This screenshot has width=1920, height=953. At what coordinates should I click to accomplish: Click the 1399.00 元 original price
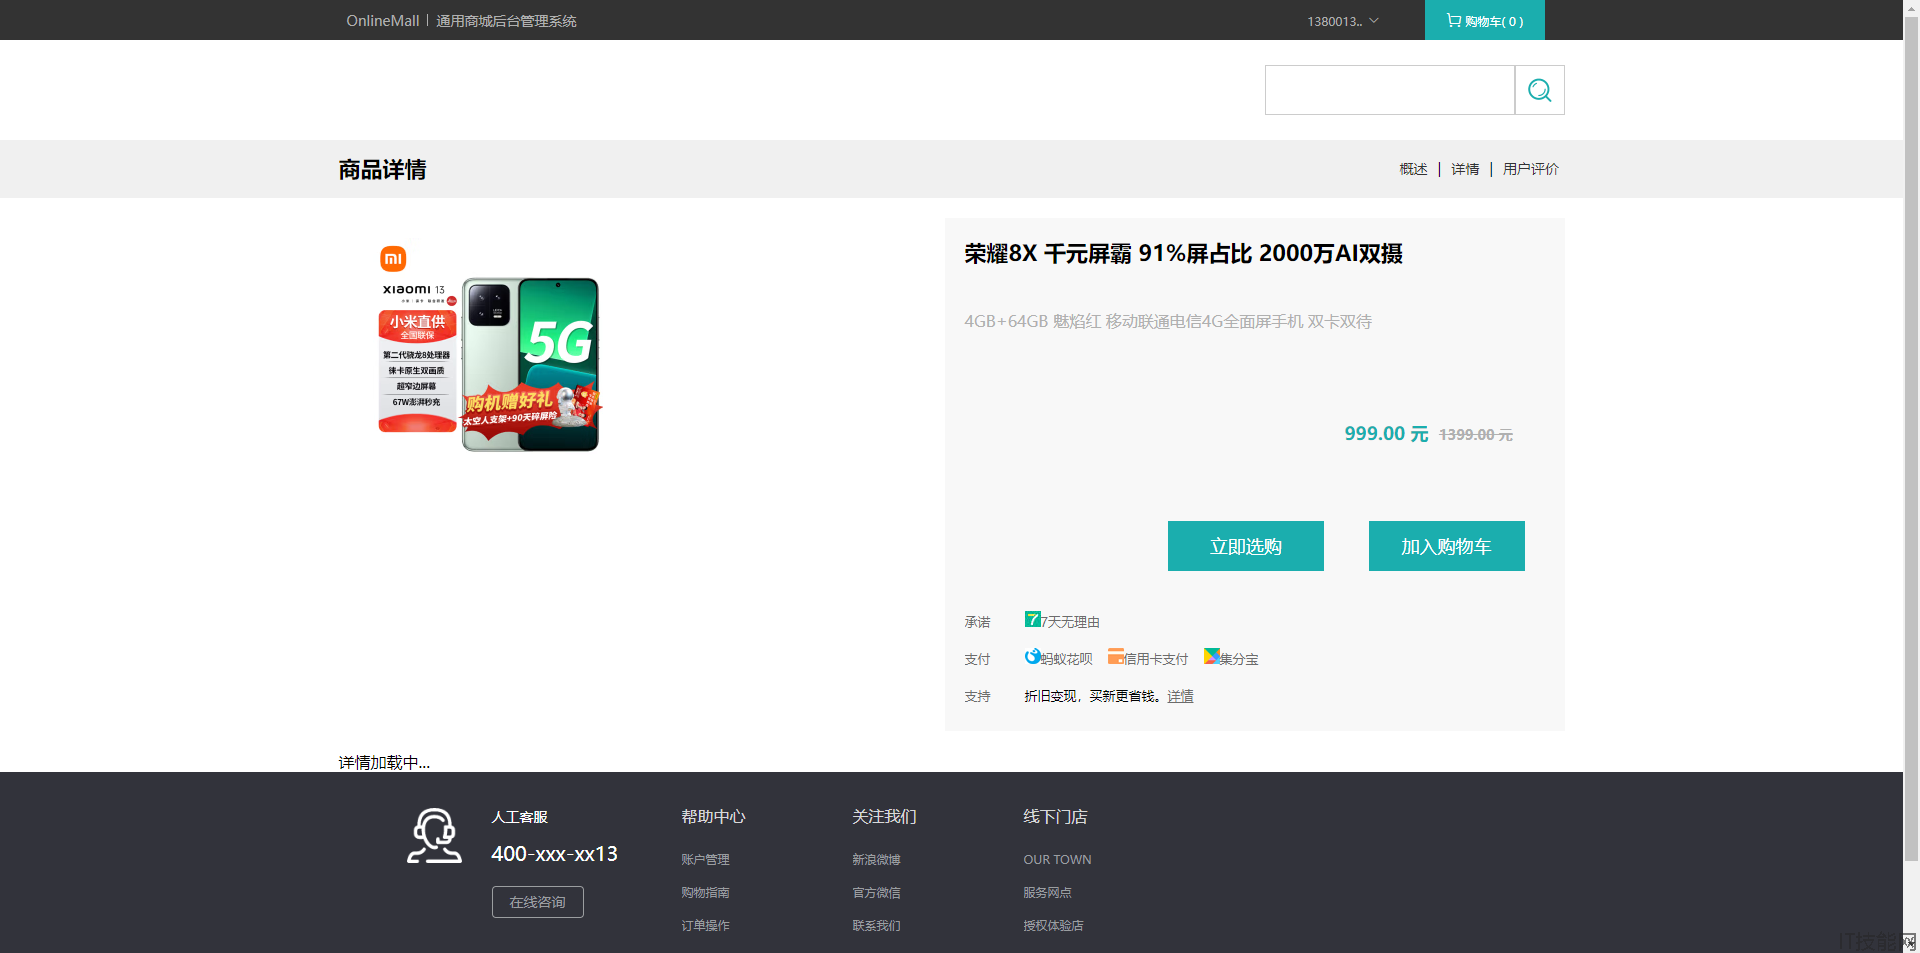[x=1476, y=435]
